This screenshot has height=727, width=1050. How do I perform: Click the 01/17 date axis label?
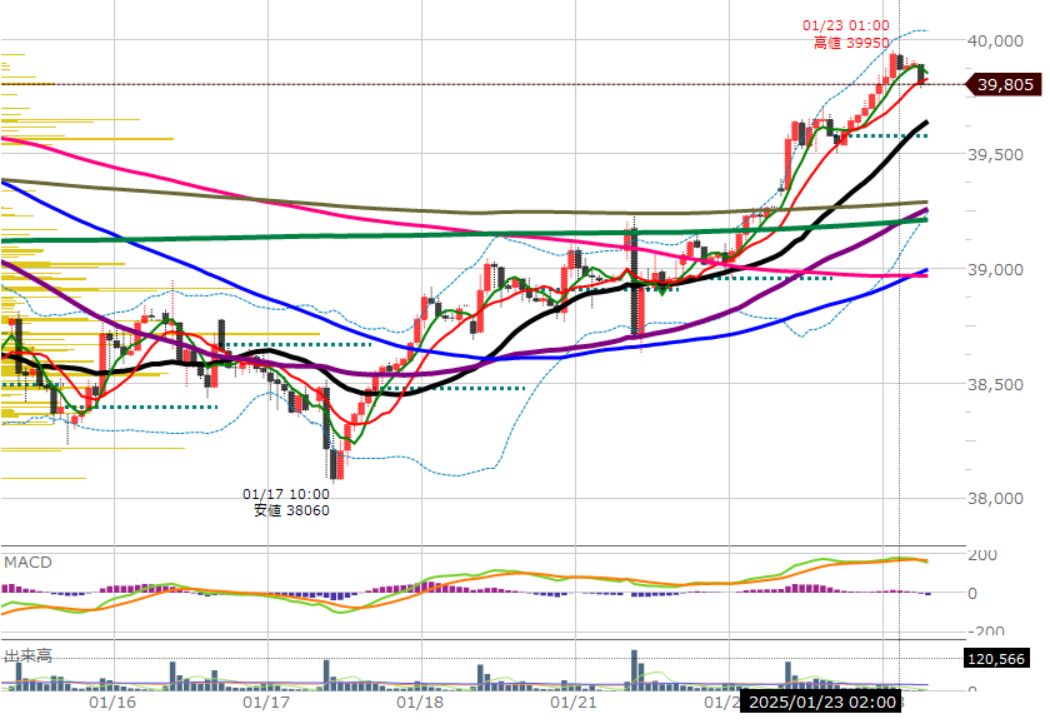(266, 702)
